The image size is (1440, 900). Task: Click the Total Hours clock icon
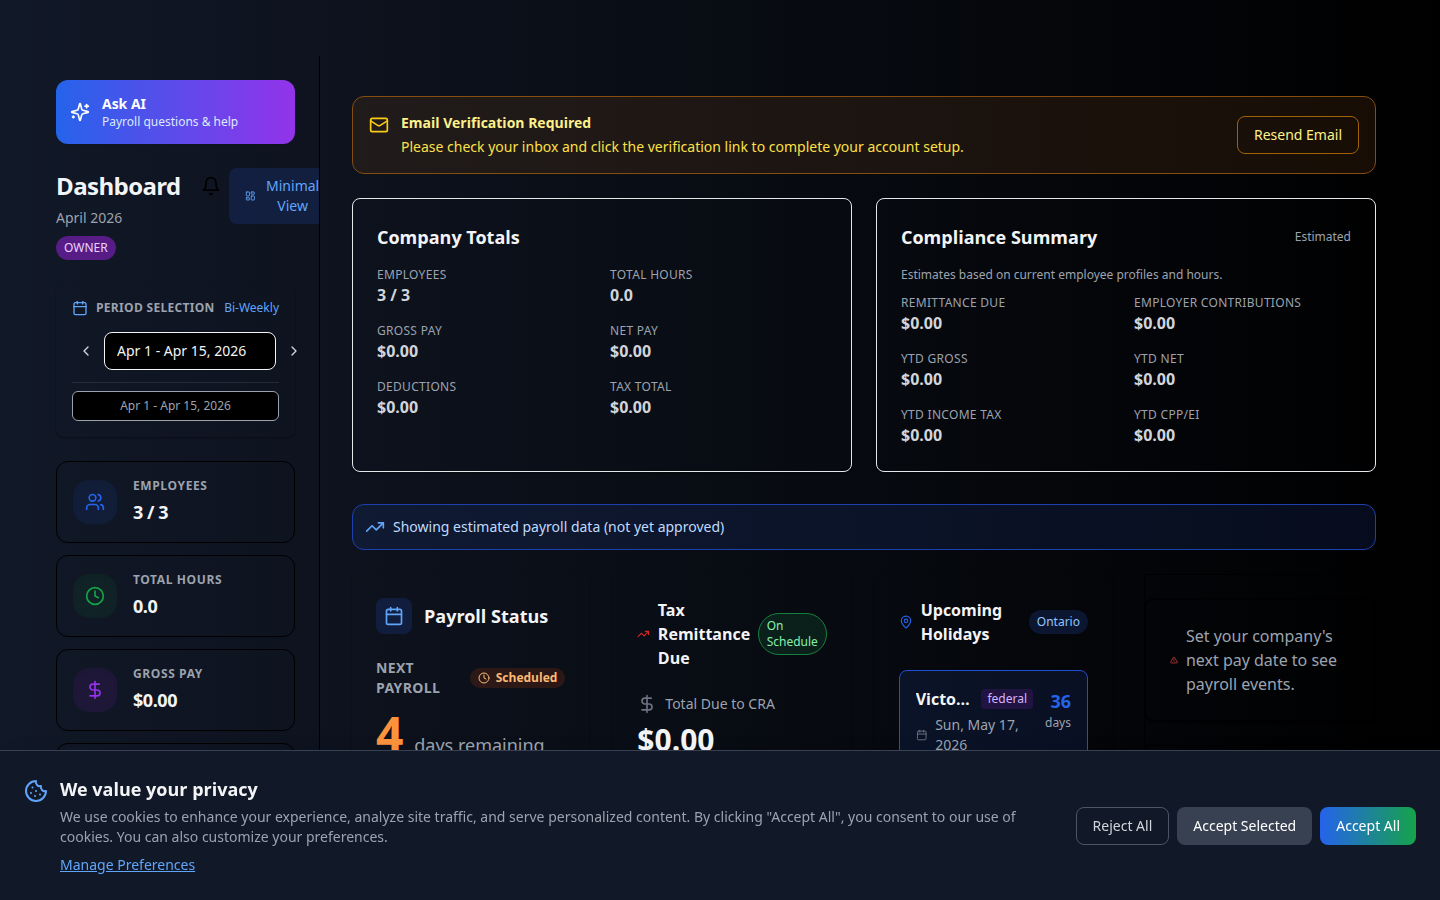tap(95, 596)
